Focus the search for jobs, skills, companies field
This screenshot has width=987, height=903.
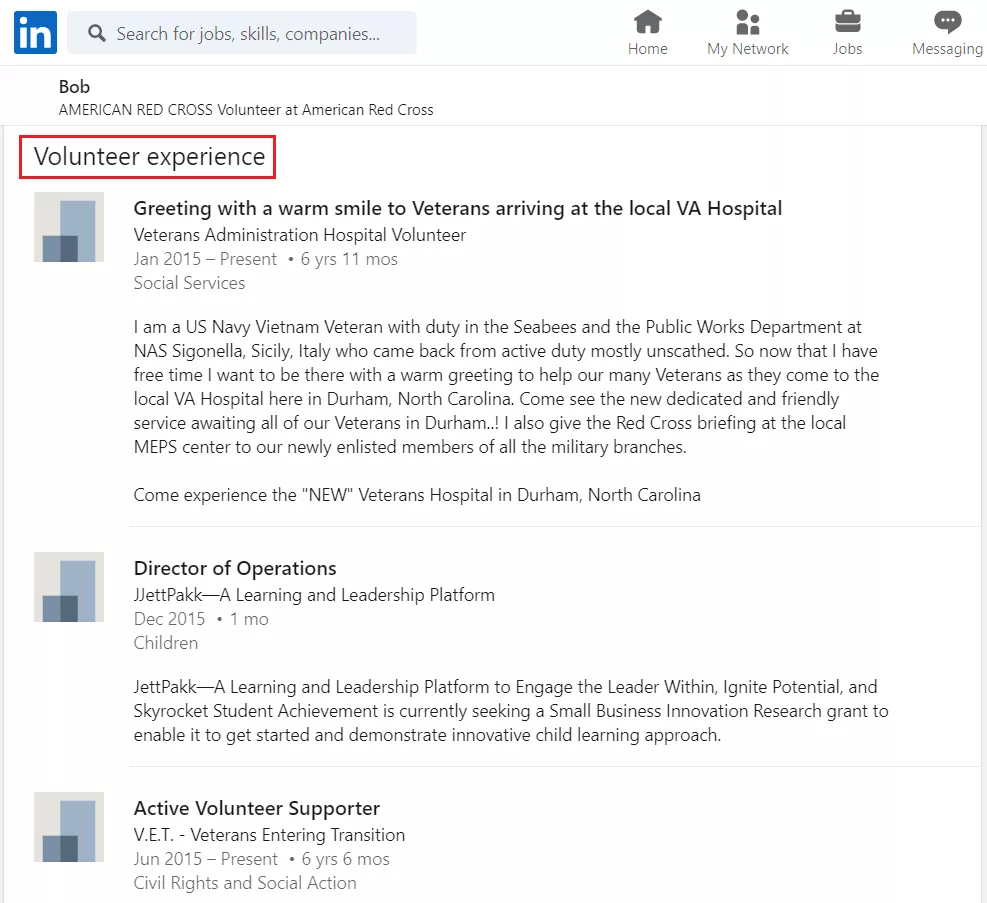click(x=242, y=33)
